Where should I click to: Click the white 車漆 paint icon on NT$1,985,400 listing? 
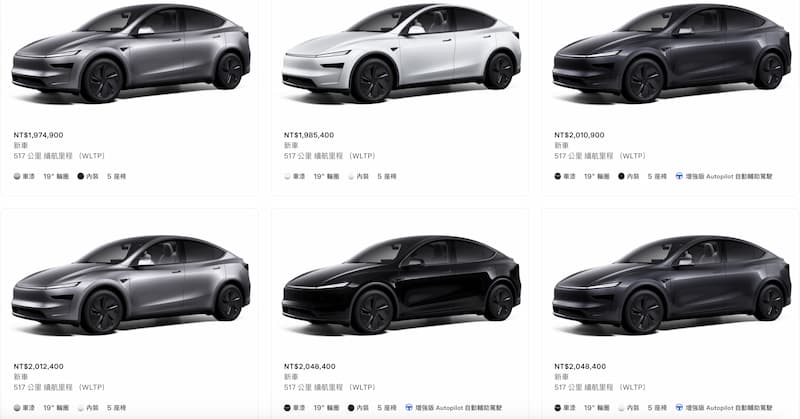coord(287,176)
